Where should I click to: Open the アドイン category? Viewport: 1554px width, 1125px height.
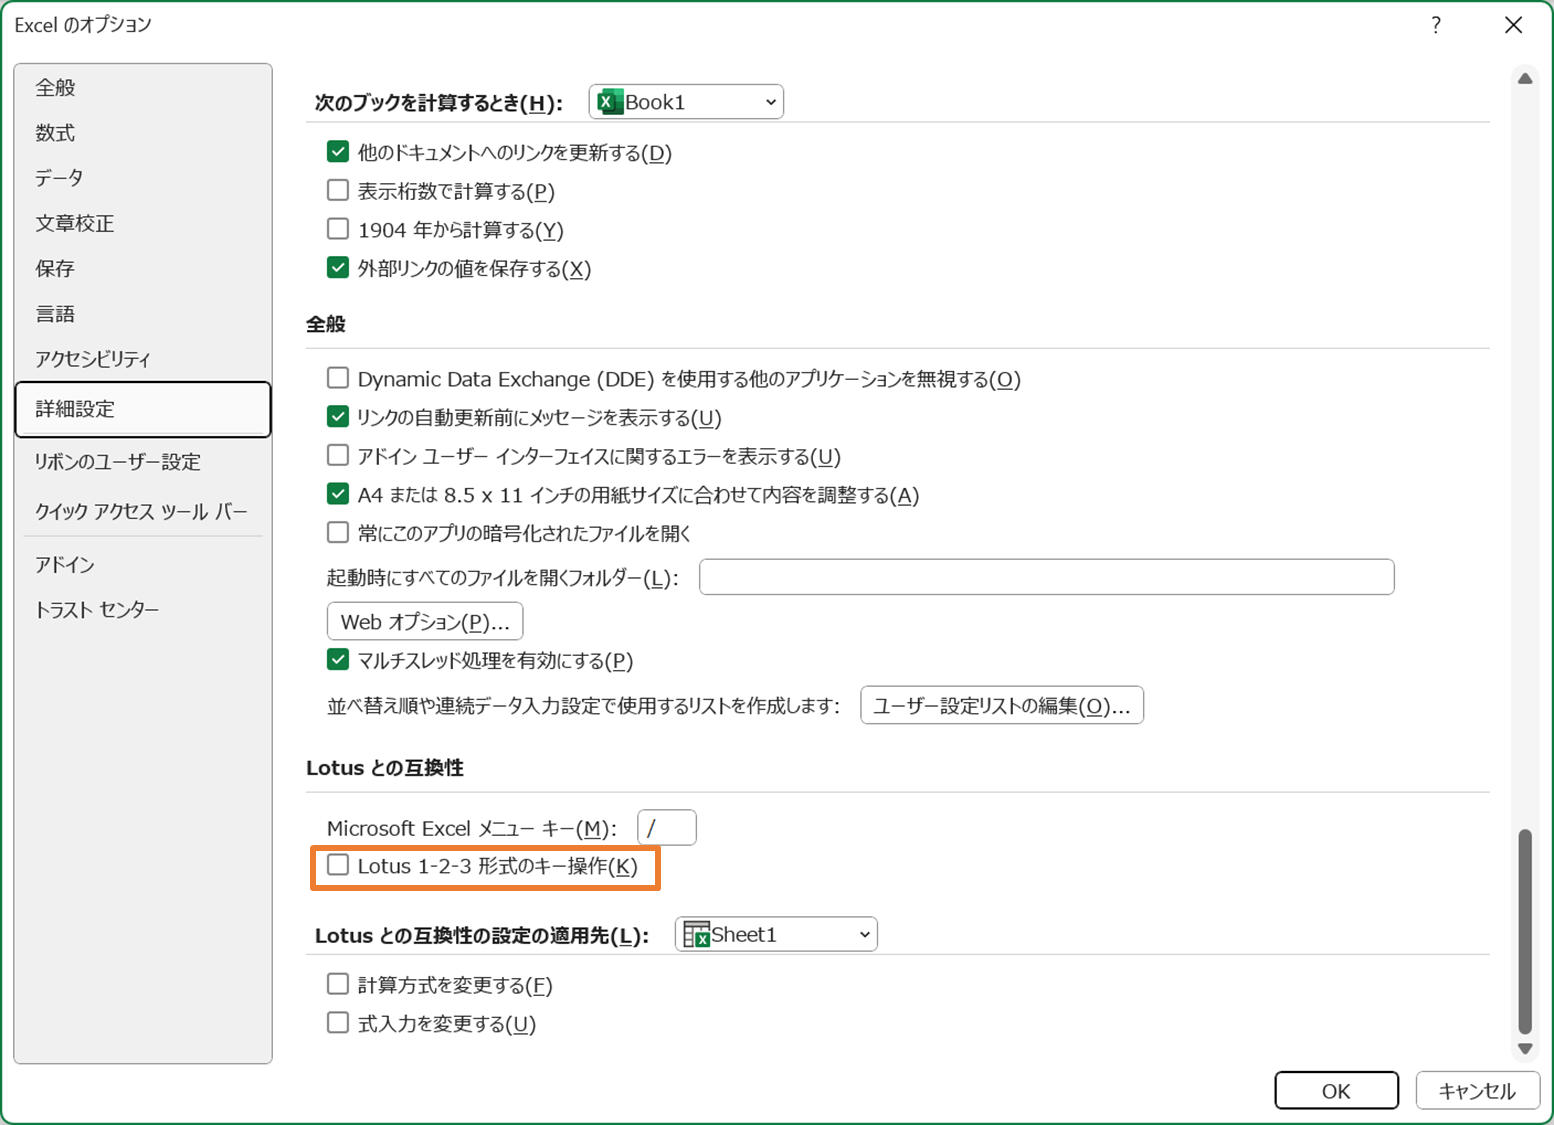coord(143,565)
